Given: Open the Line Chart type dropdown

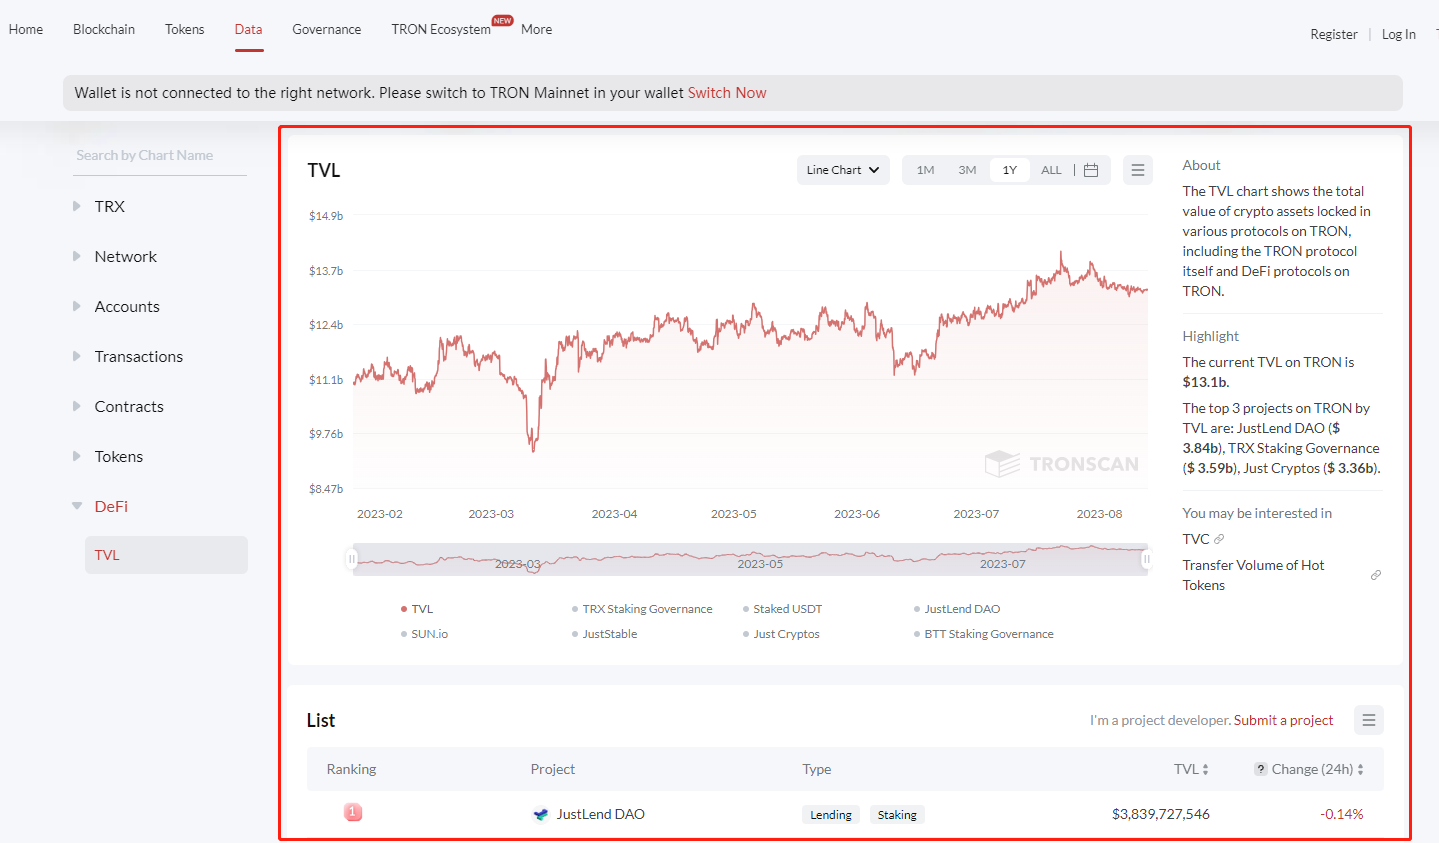Looking at the screenshot, I should coord(843,170).
